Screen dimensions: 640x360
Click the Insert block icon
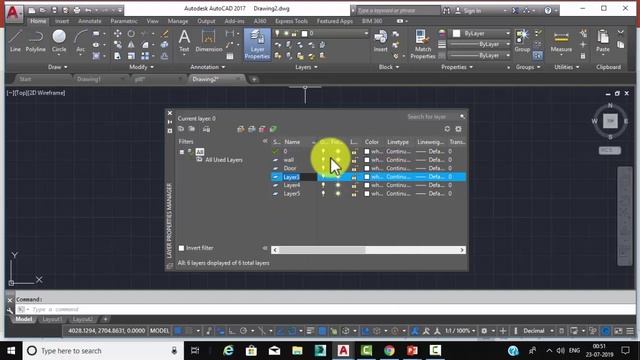380,41
